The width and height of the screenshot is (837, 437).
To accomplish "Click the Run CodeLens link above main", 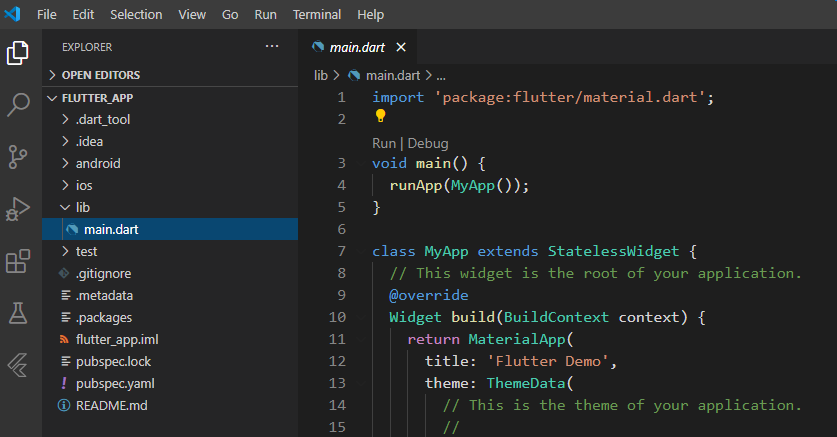I will pyautogui.click(x=385, y=143).
